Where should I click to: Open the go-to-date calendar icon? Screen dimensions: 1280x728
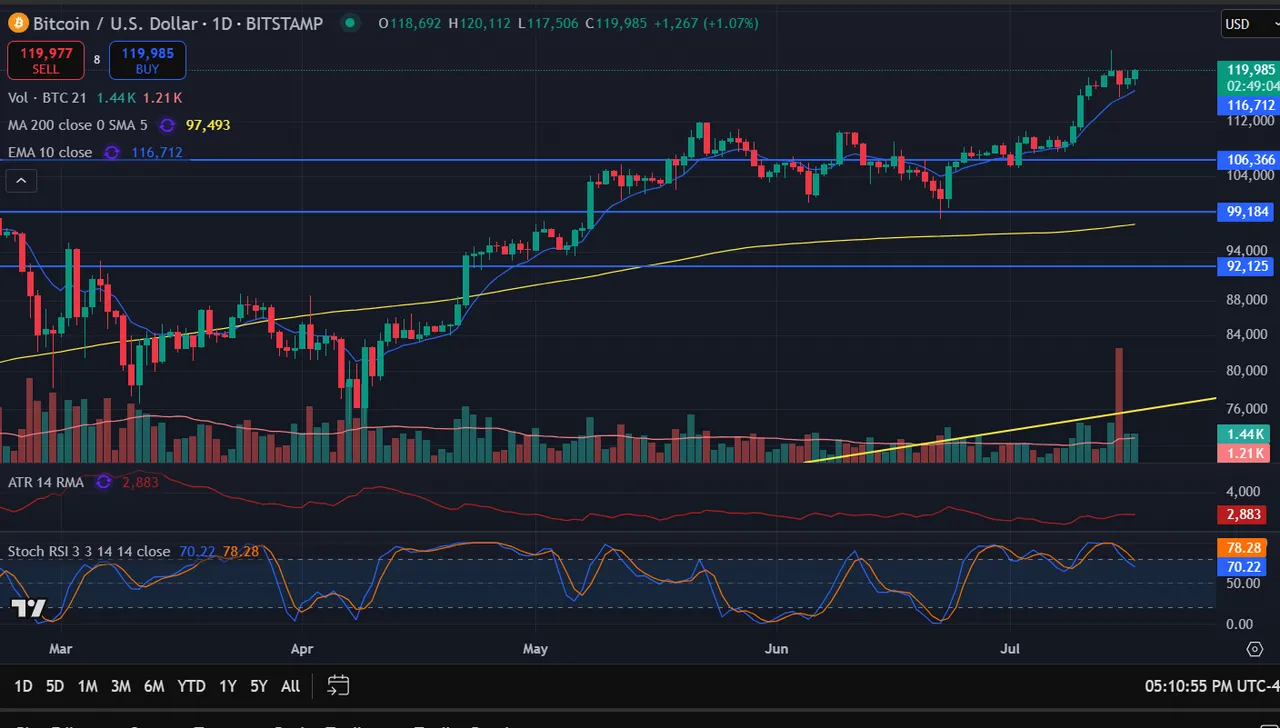point(338,686)
